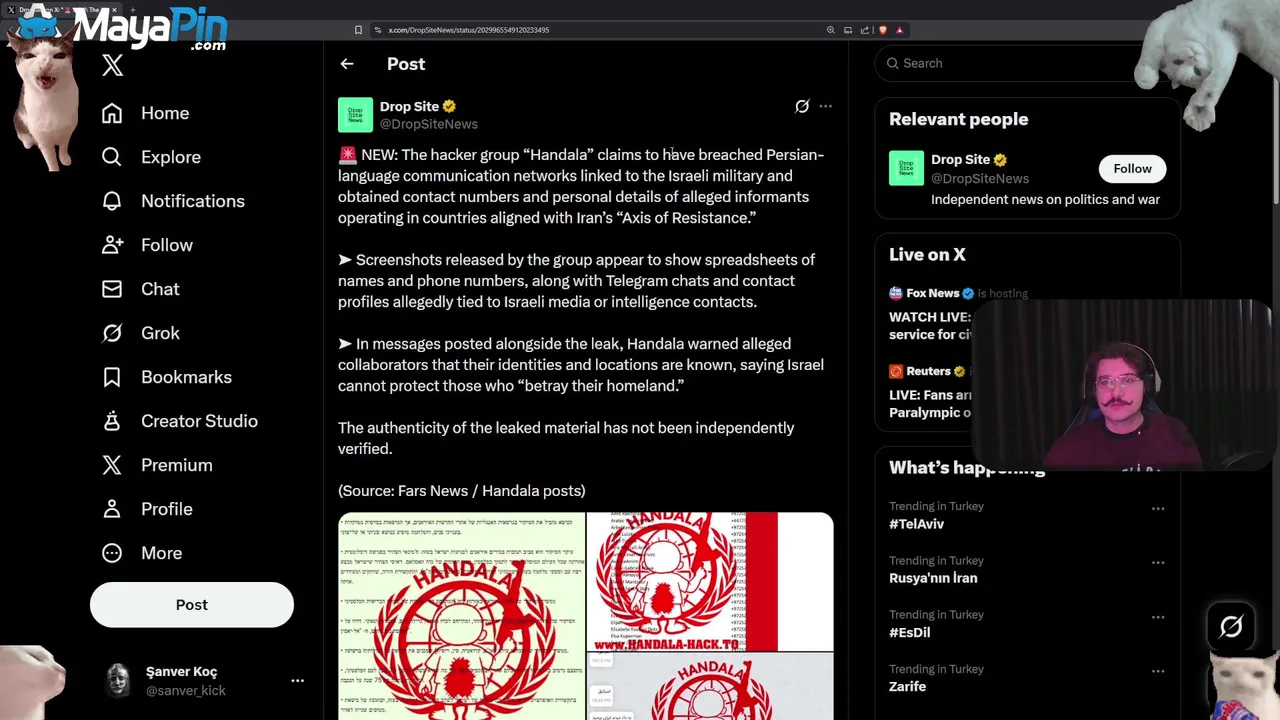Open Fox News live broadcast entry
The height and width of the screenshot is (720, 1280).
(930, 313)
